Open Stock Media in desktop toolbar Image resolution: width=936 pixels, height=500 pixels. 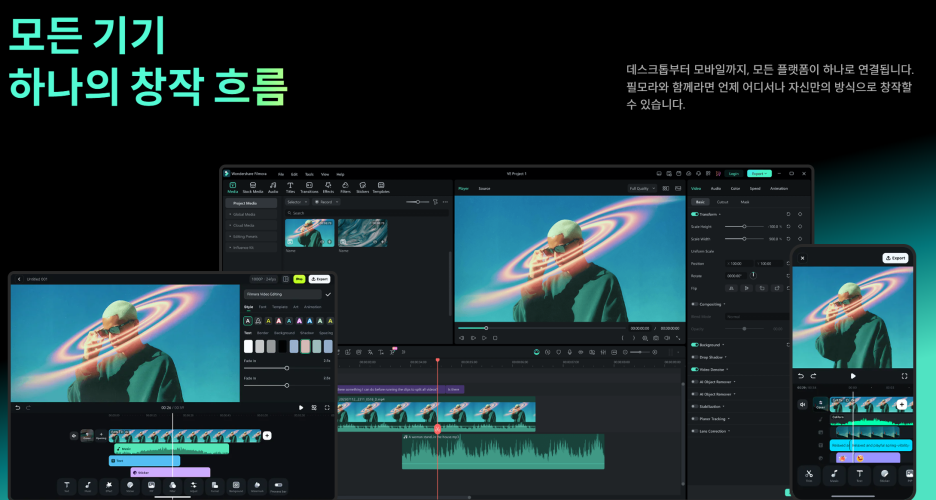pos(253,185)
